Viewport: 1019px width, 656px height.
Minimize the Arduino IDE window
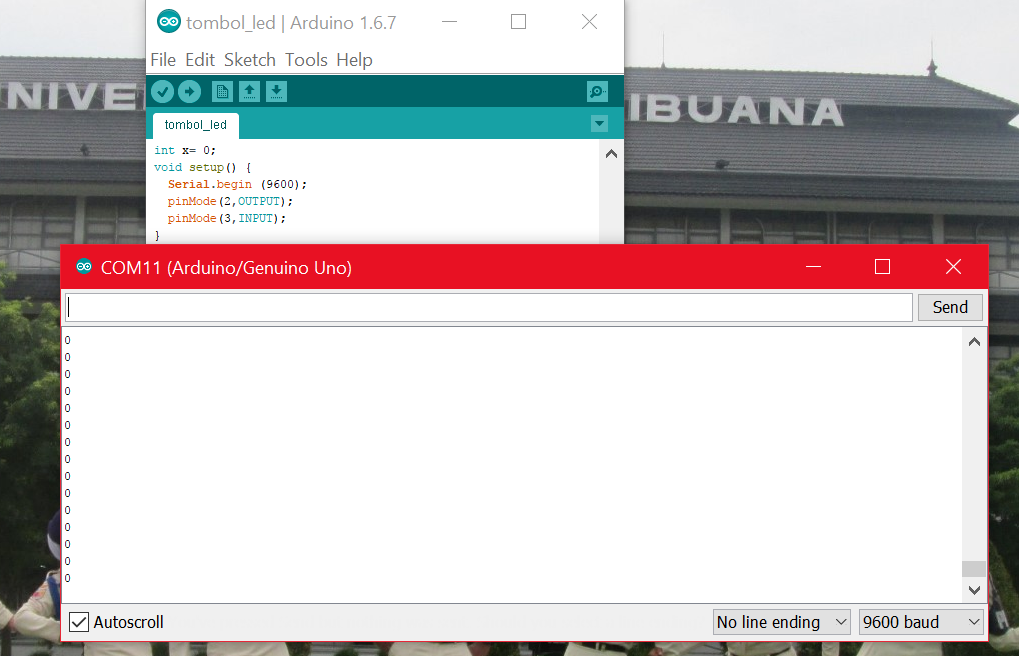click(450, 21)
